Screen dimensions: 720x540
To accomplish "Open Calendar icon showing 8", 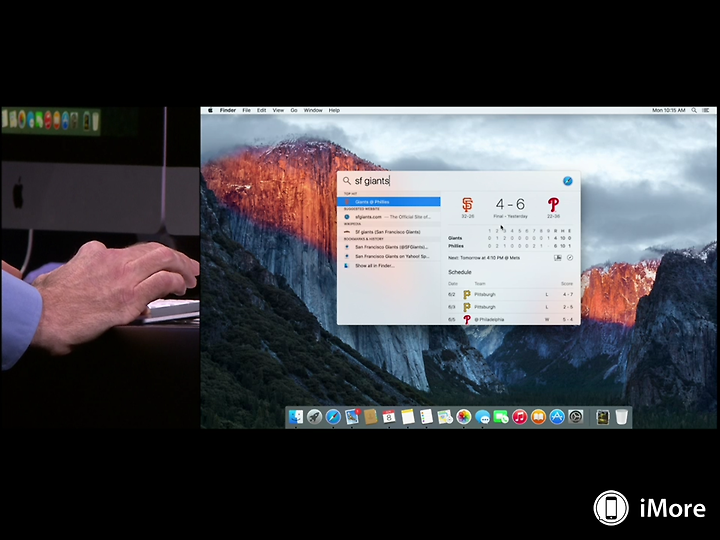I will pos(389,417).
